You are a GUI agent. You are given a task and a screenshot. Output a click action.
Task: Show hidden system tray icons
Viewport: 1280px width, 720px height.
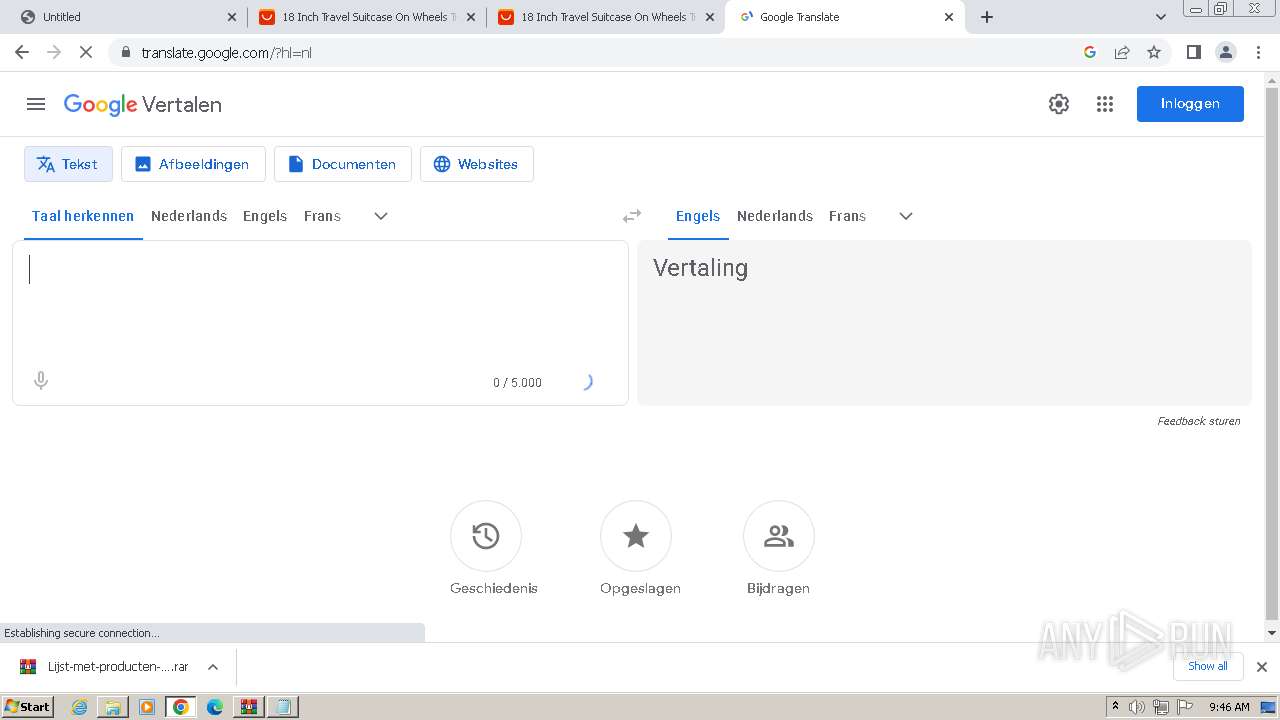[1115, 707]
